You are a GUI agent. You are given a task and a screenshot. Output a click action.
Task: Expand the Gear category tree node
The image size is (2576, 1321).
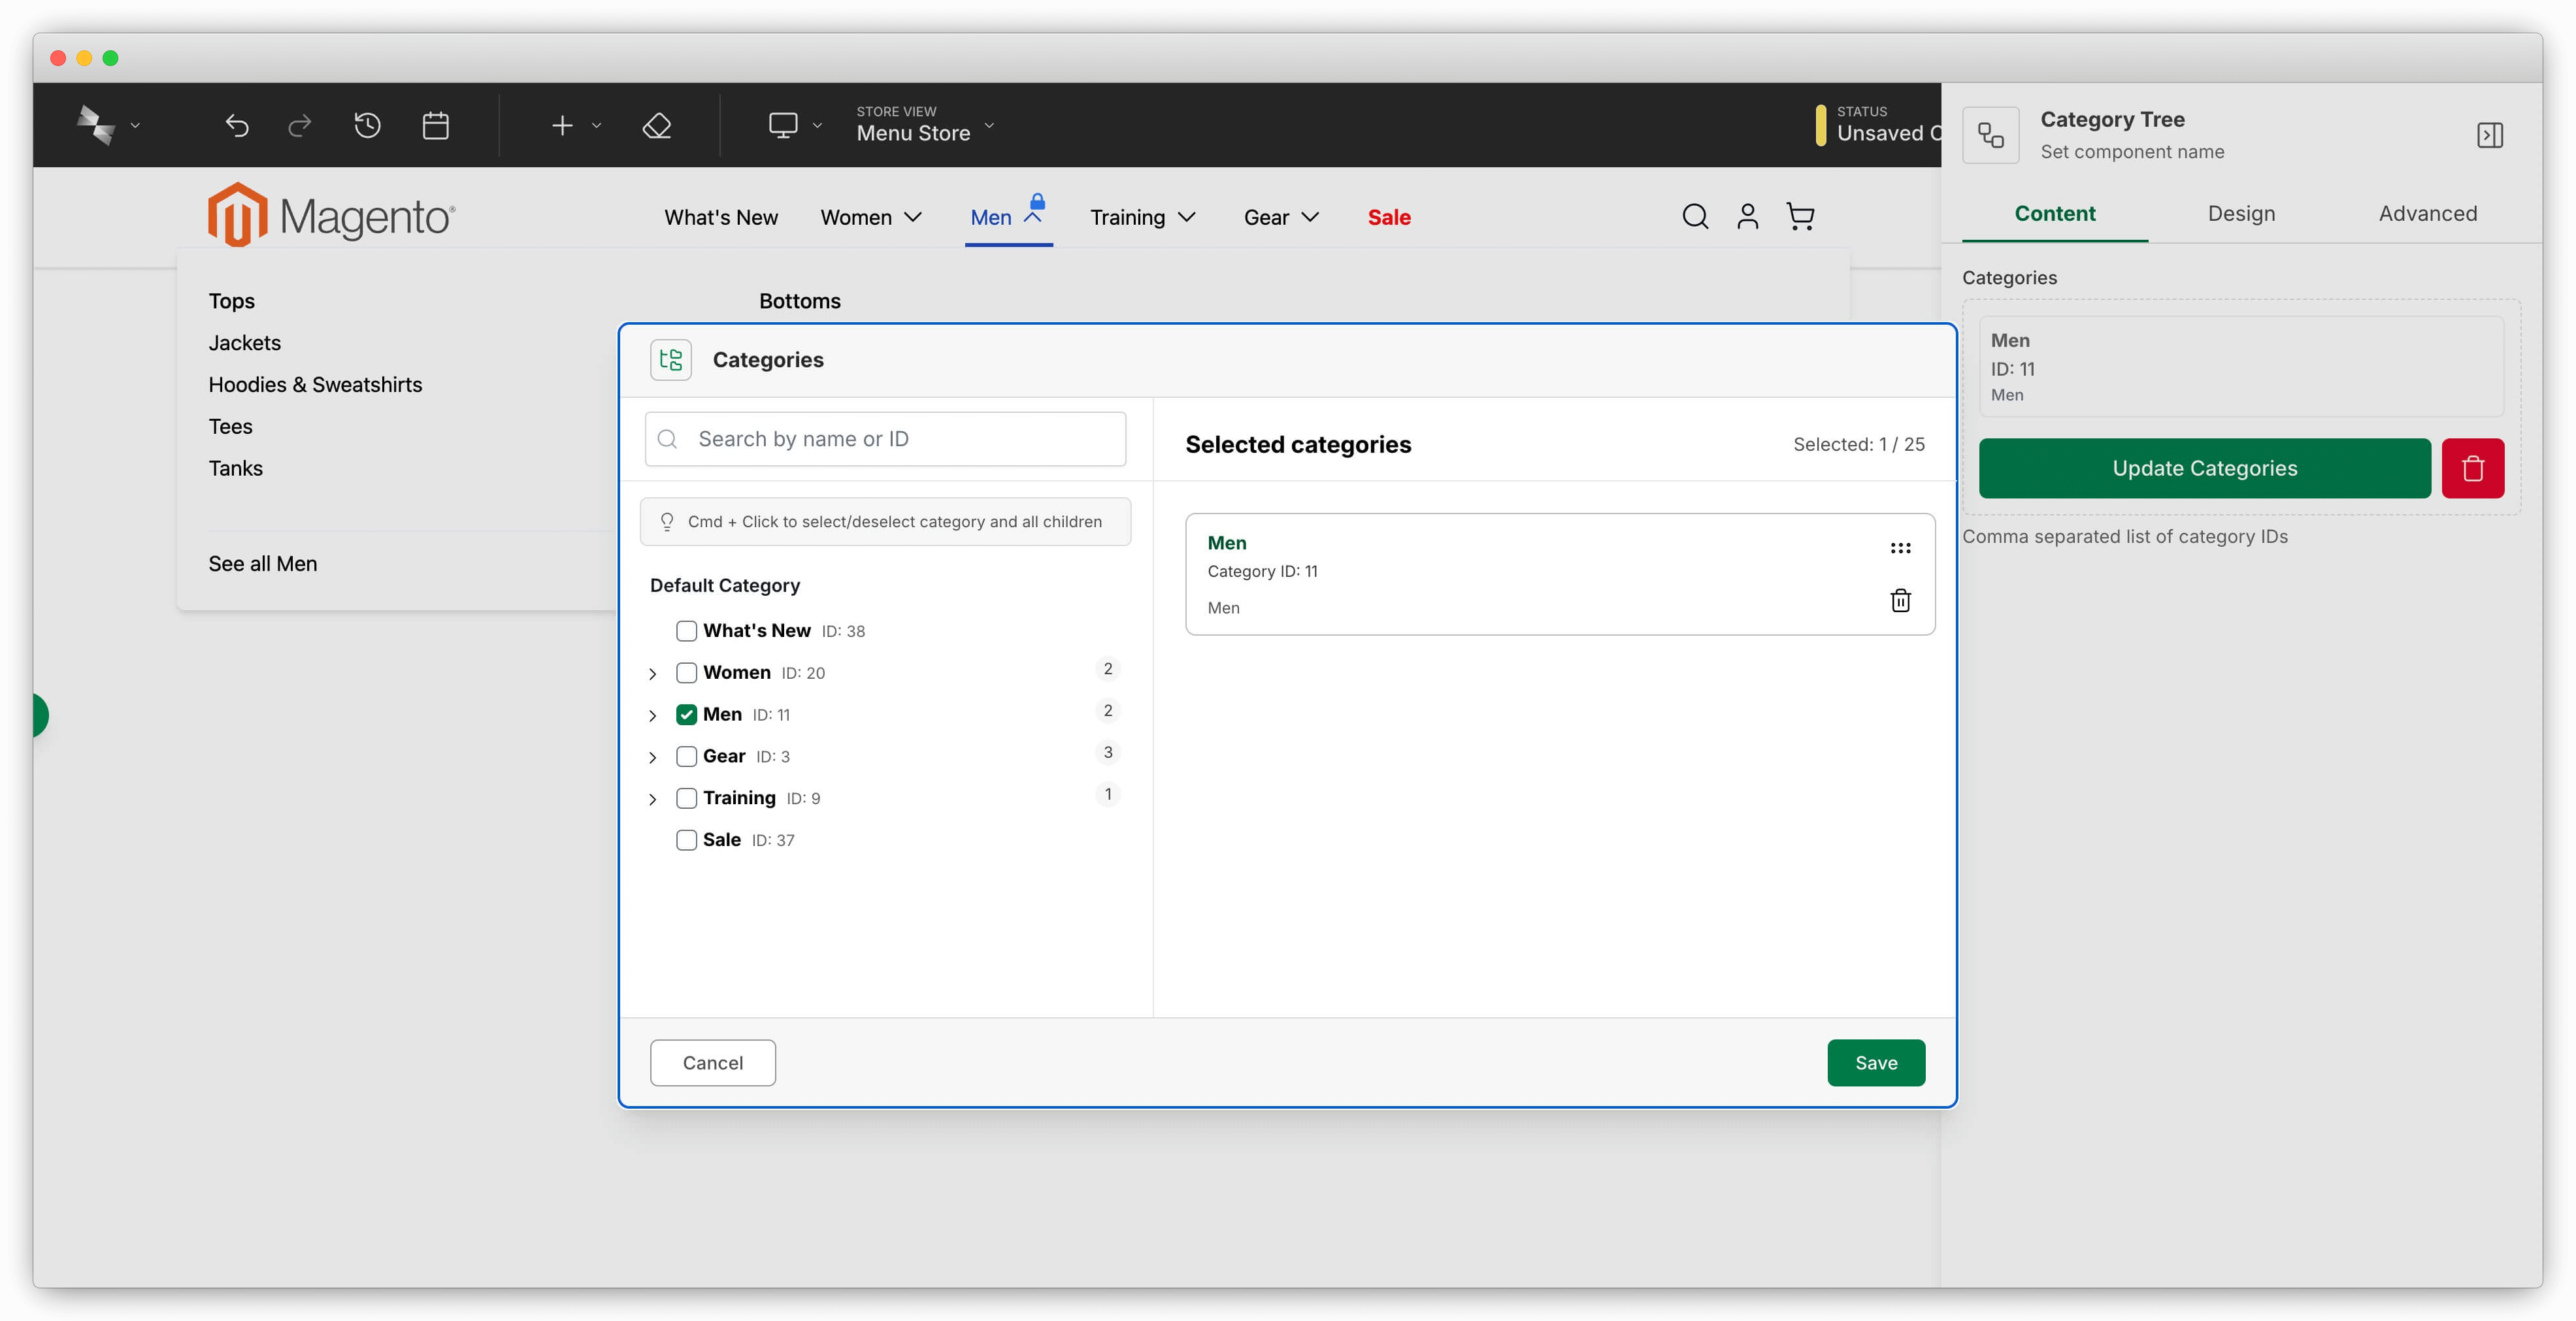click(652, 757)
